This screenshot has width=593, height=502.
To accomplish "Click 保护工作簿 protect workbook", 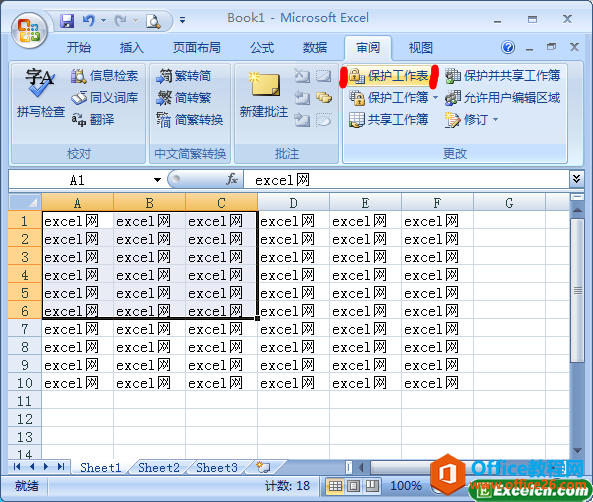I will 388,98.
